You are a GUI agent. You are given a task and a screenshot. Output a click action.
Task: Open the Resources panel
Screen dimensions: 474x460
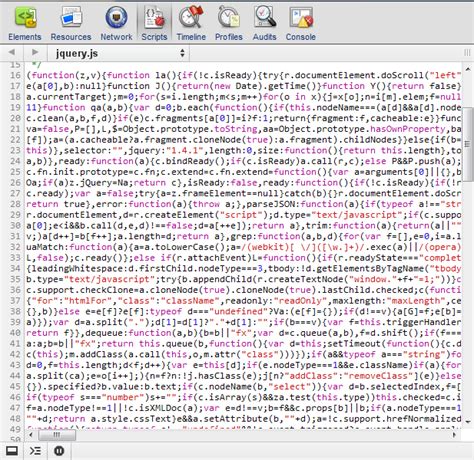[71, 23]
